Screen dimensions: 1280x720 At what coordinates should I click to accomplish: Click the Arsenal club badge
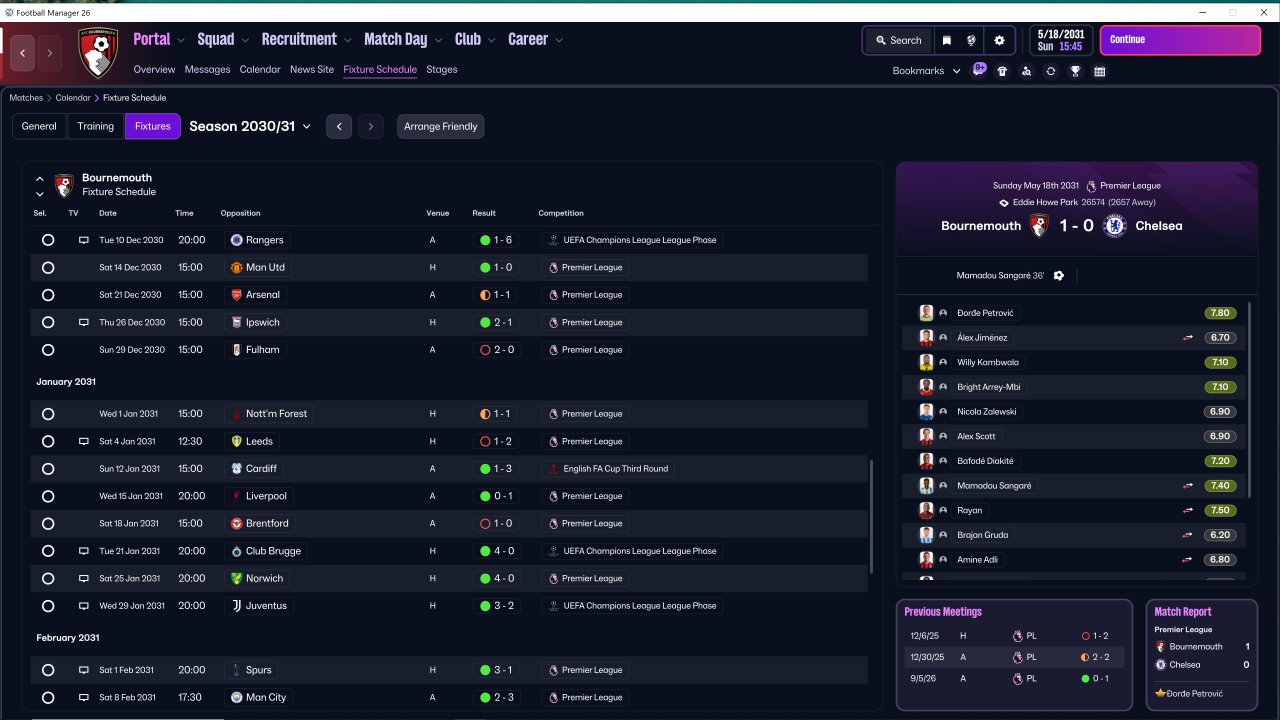coord(236,295)
